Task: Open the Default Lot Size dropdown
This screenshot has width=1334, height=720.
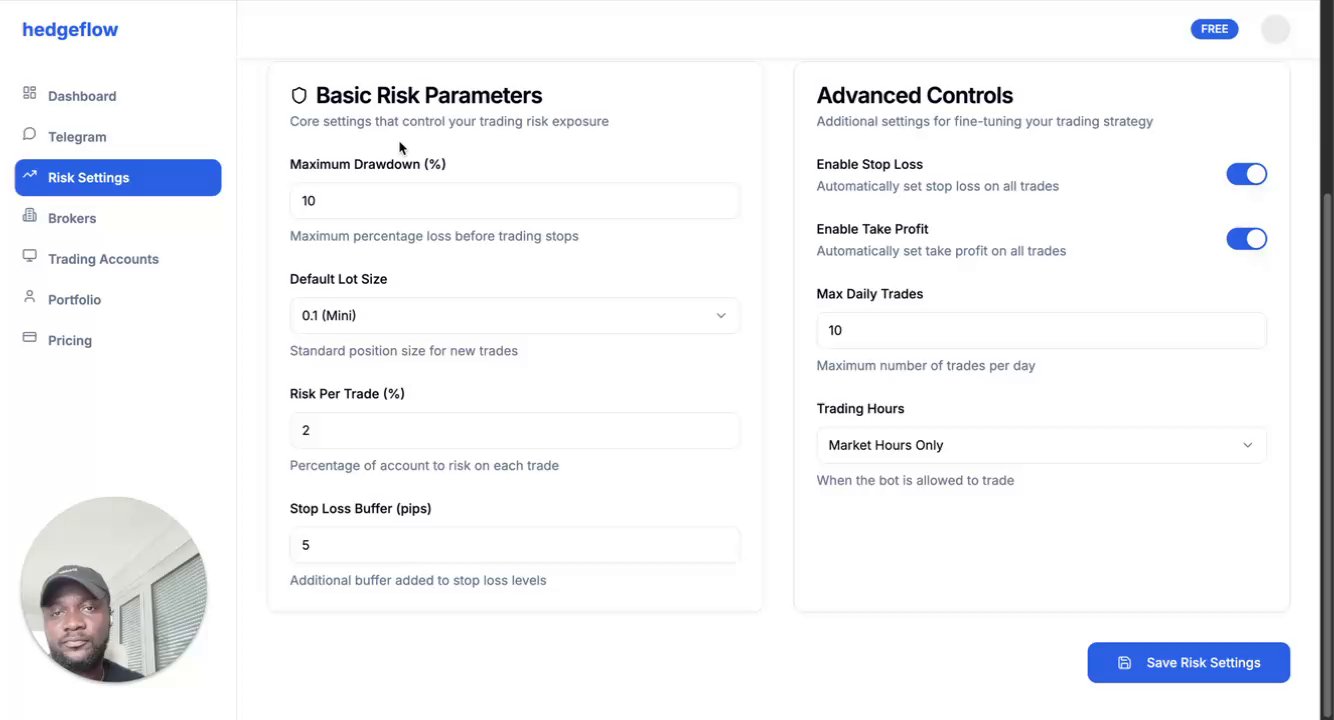Action: coord(514,316)
